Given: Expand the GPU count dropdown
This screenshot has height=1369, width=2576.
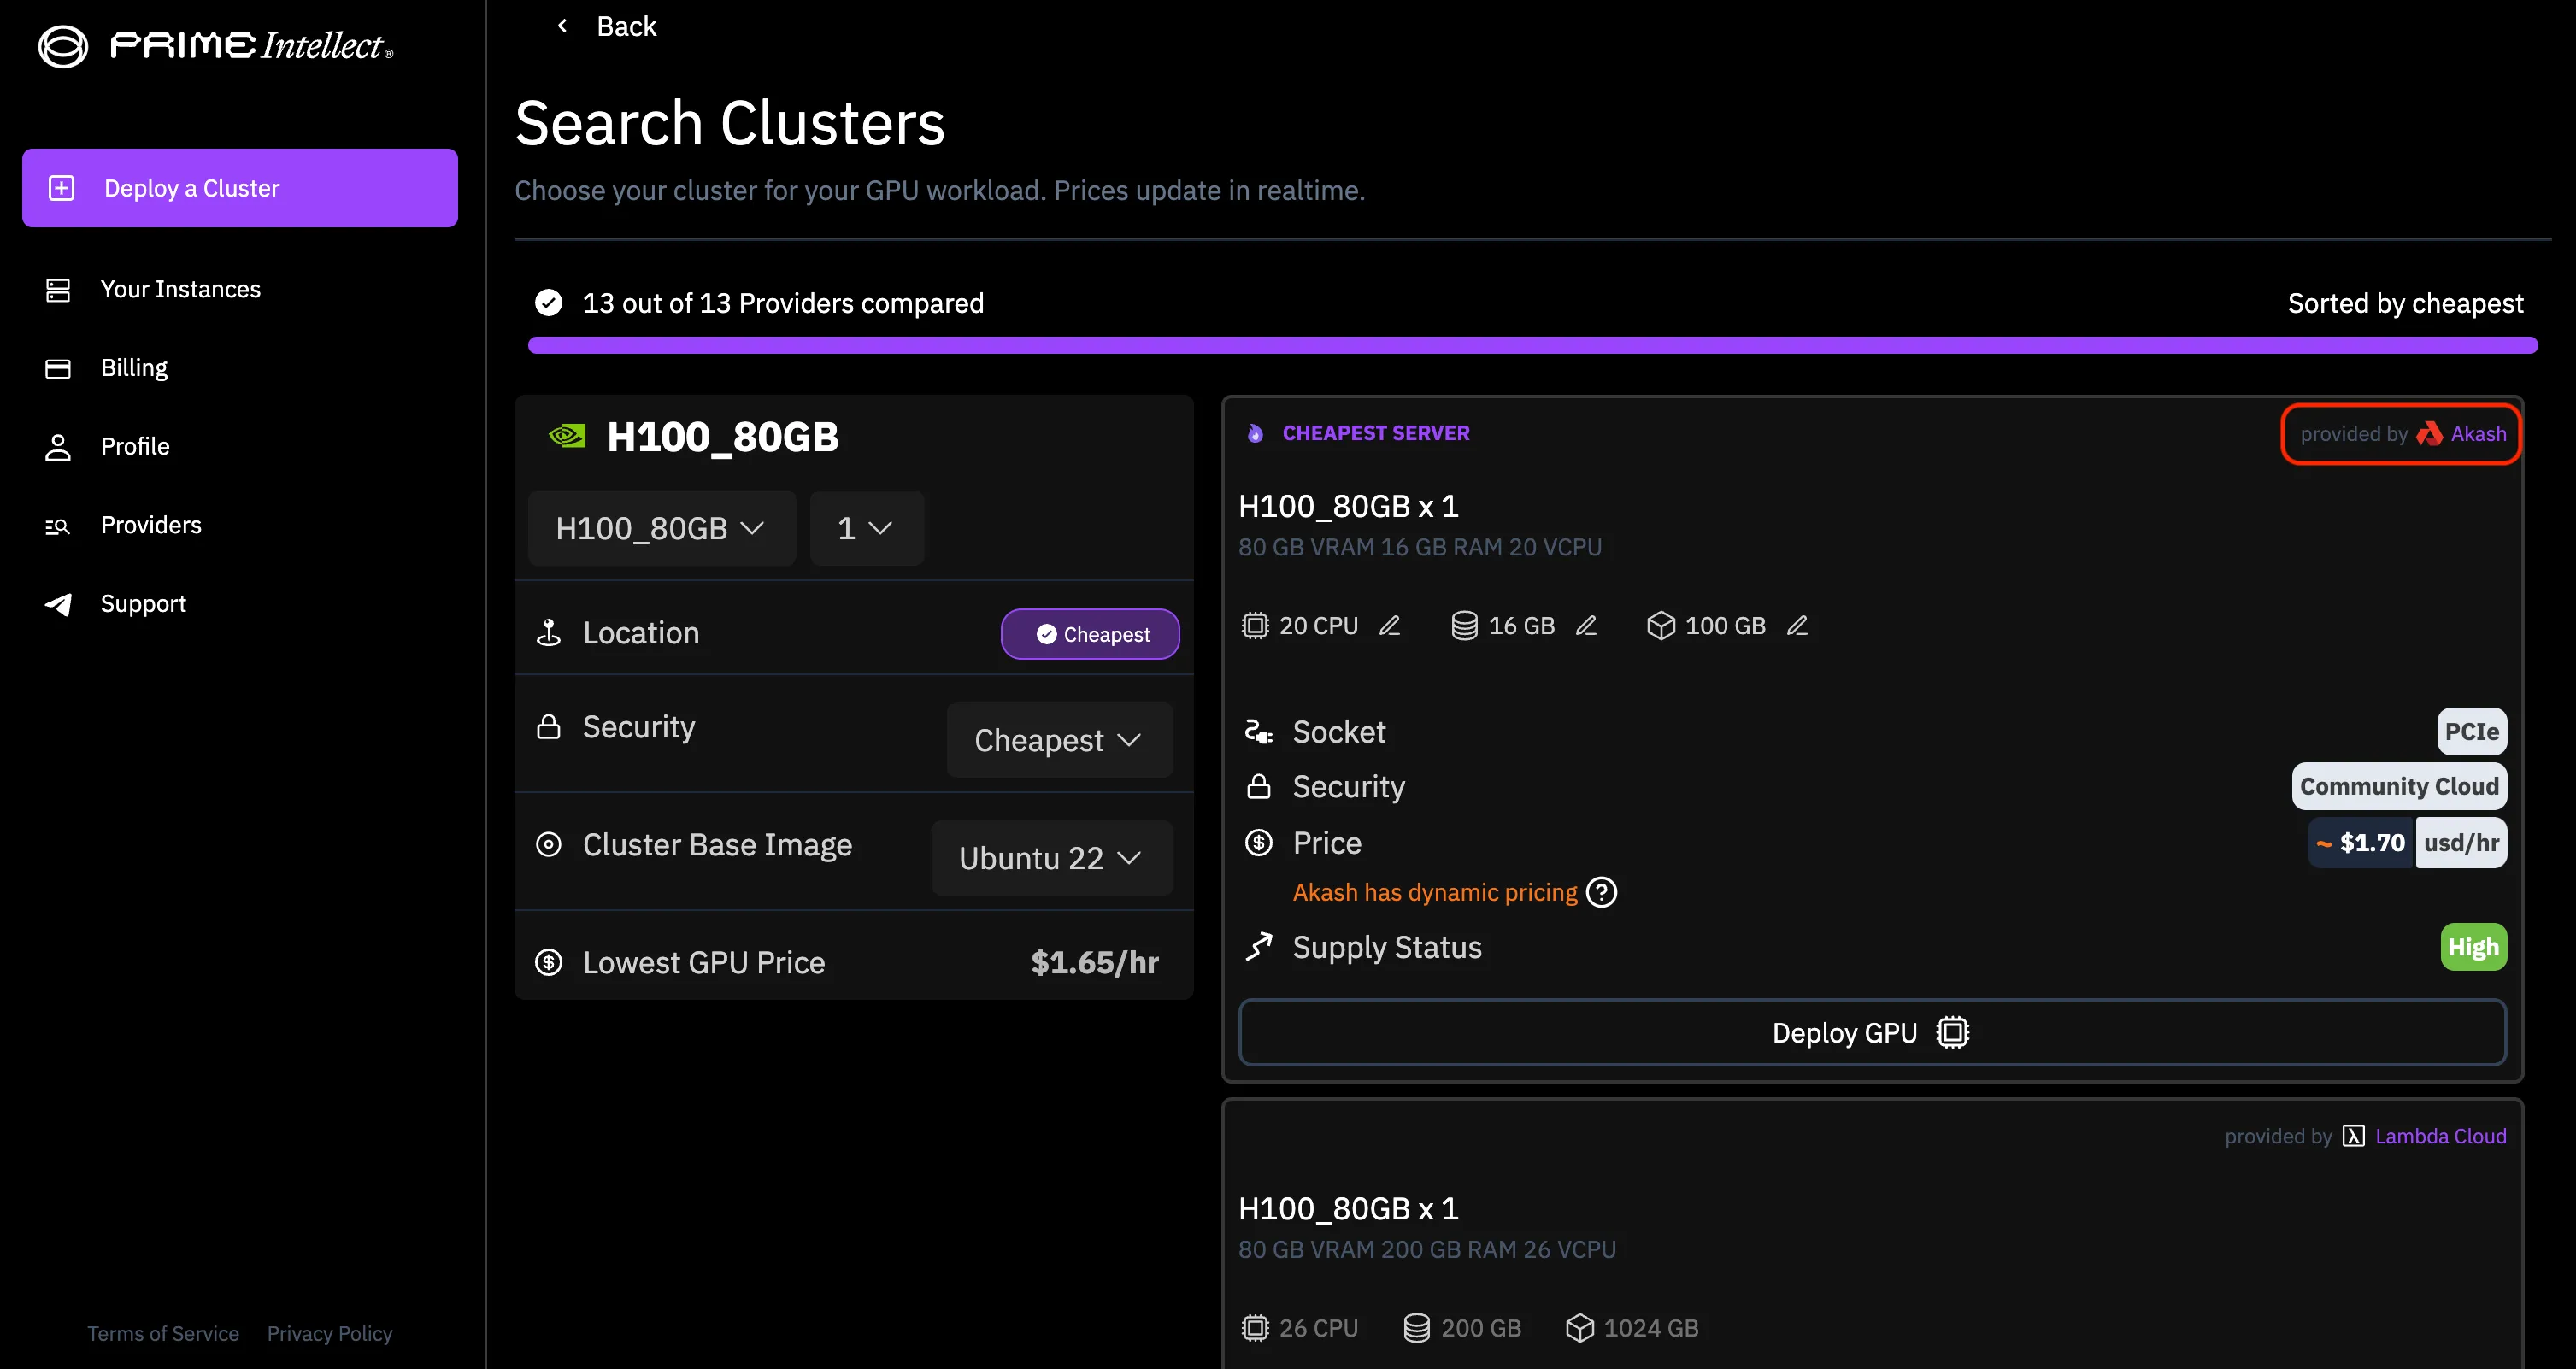Looking at the screenshot, I should pyautogui.click(x=865, y=528).
